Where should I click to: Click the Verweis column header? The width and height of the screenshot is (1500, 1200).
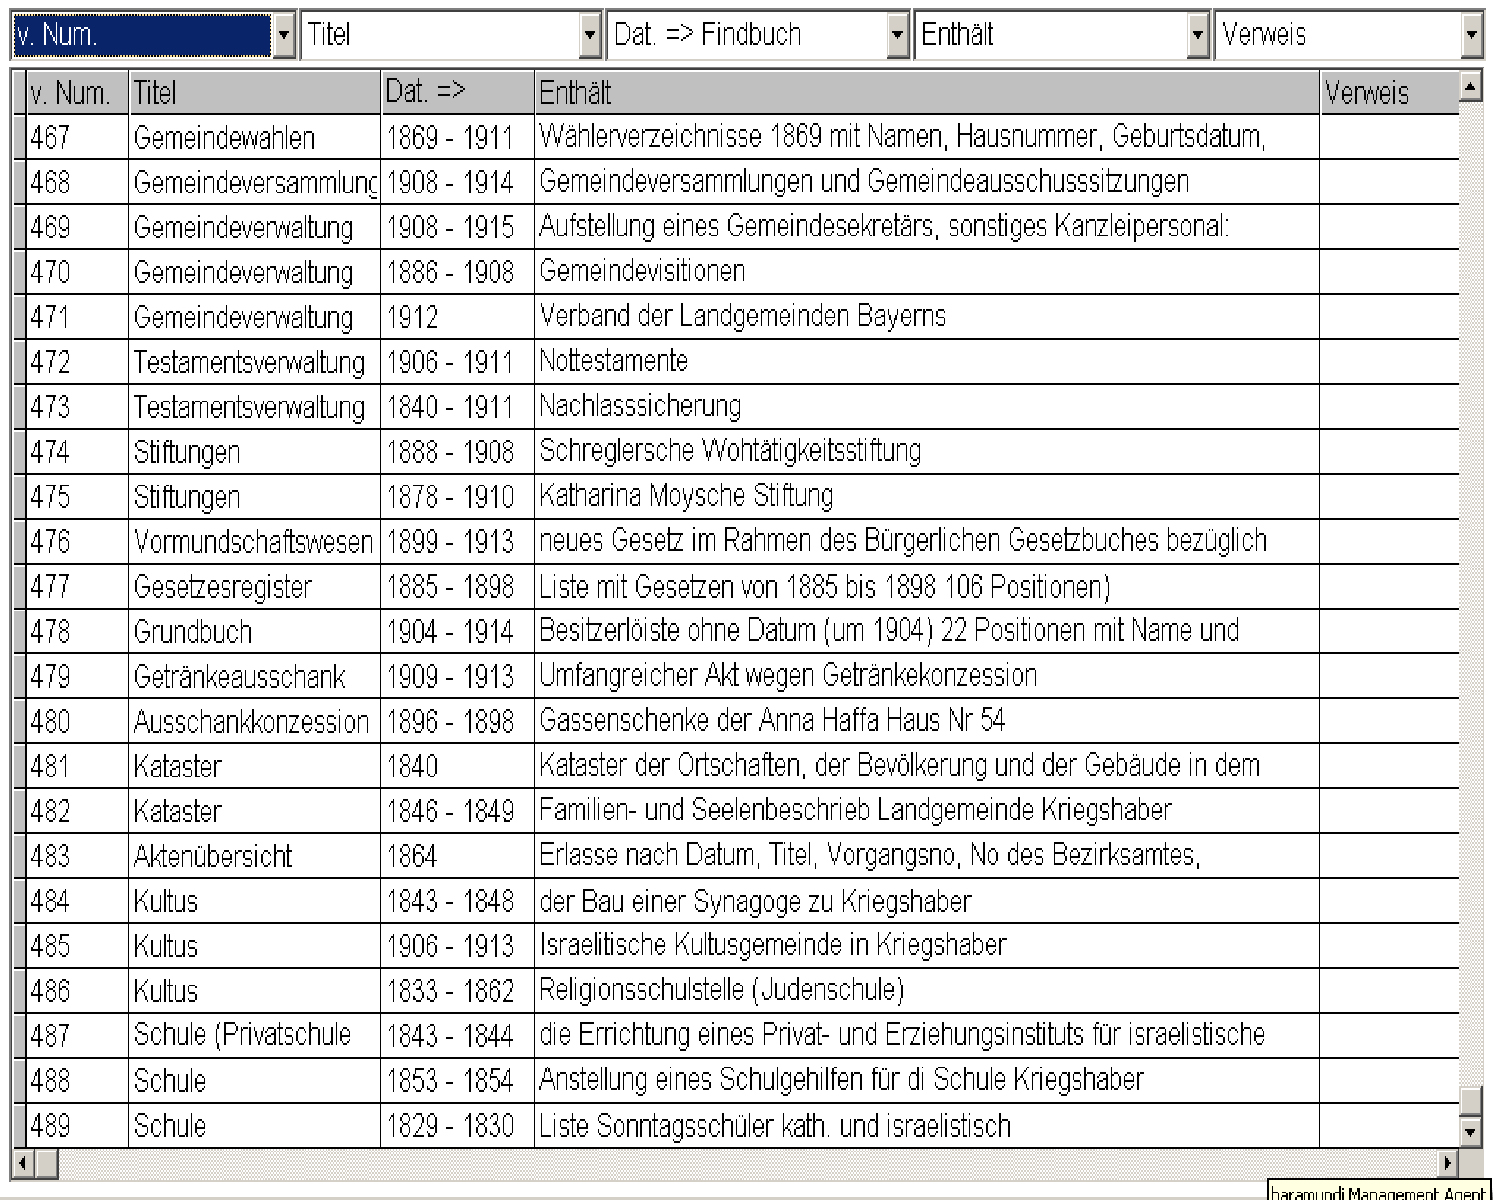point(1388,93)
